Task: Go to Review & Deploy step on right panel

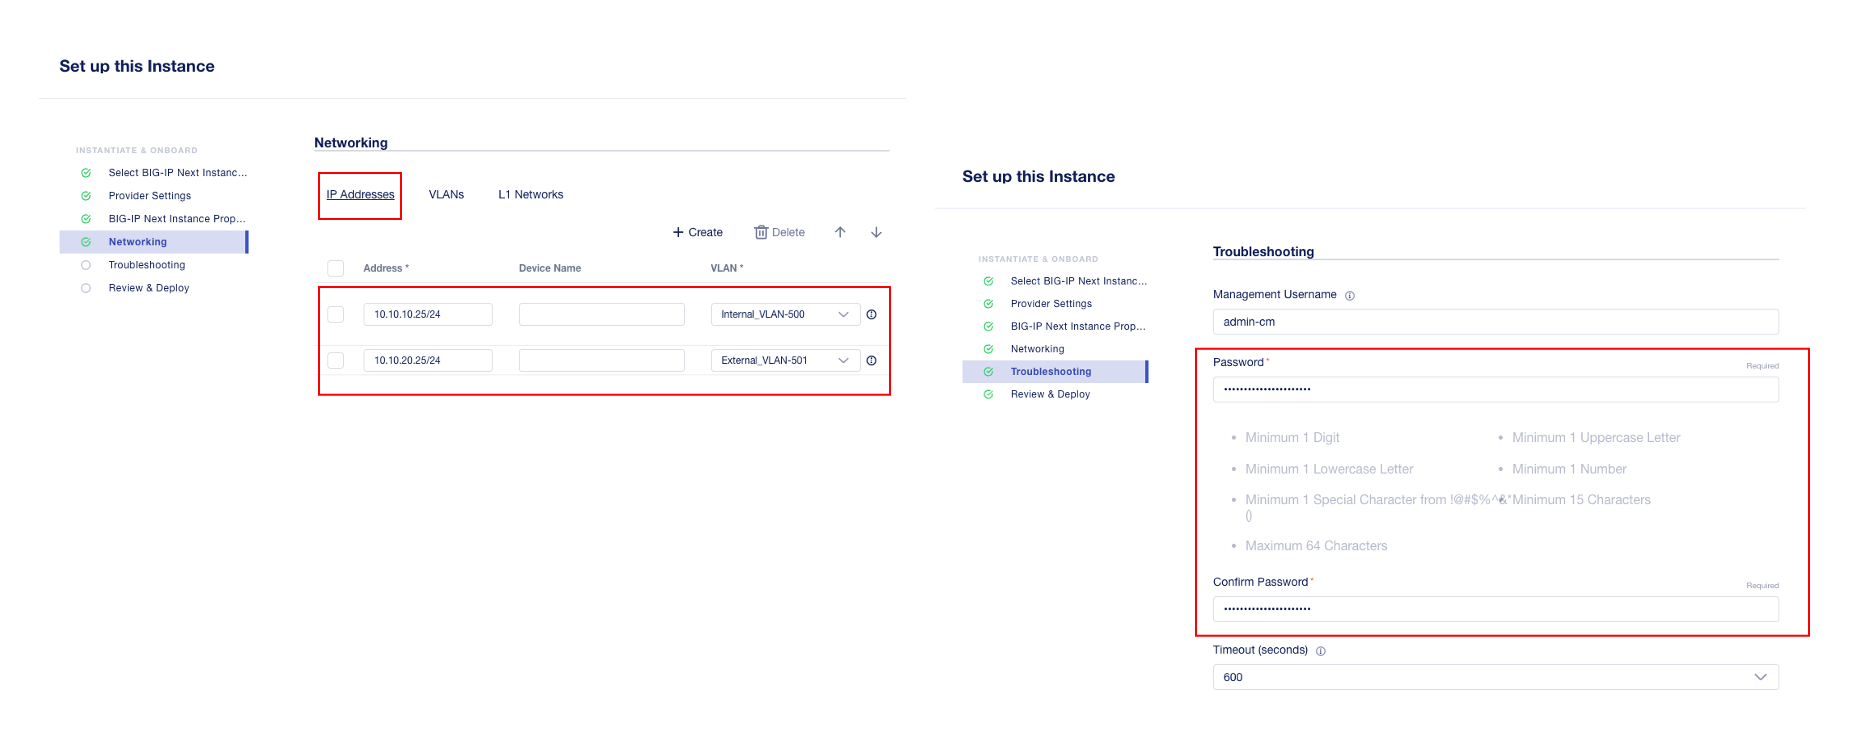Action: point(1050,394)
